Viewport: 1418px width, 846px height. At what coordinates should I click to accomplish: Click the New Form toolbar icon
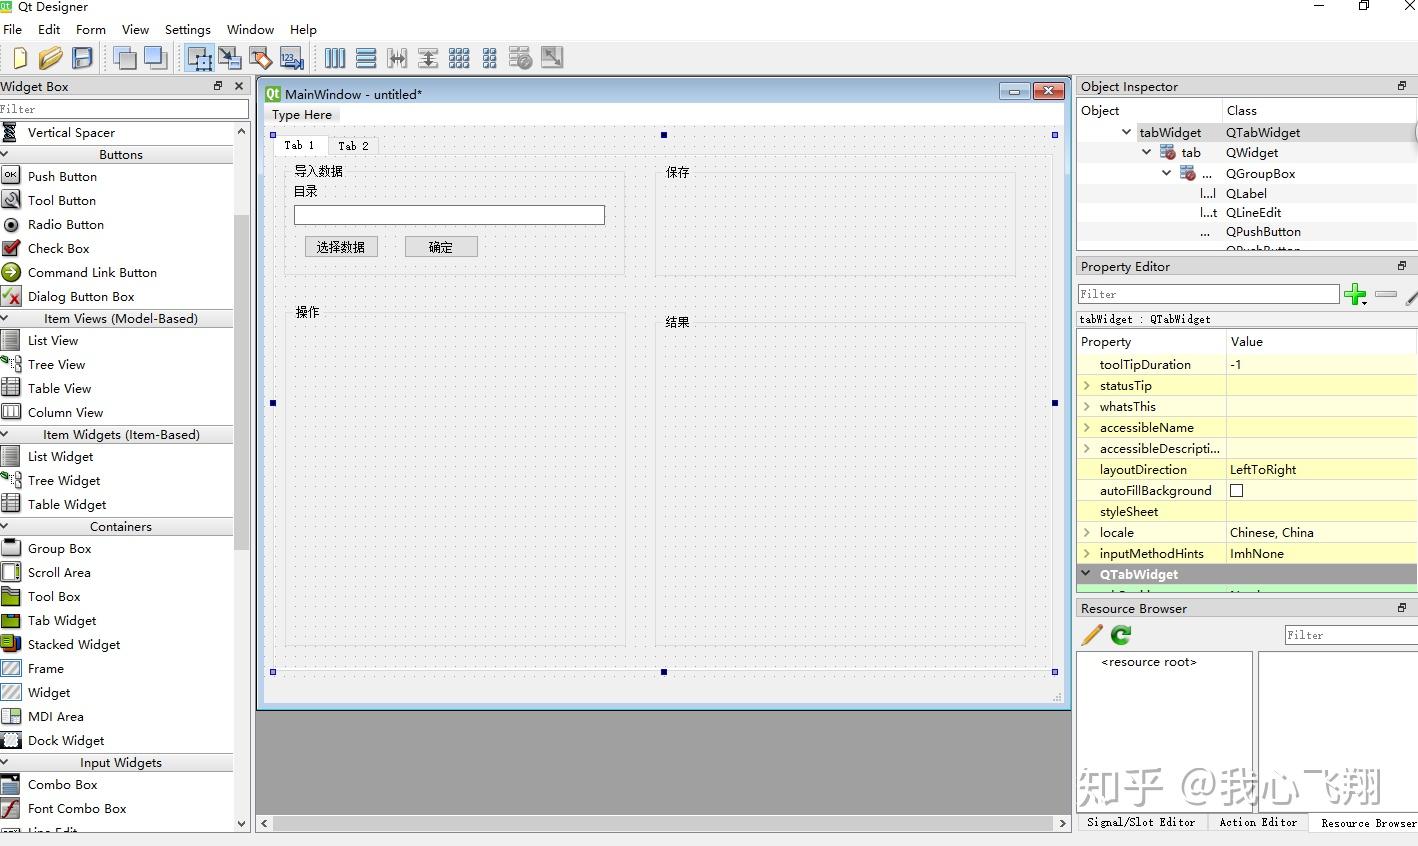pos(18,57)
